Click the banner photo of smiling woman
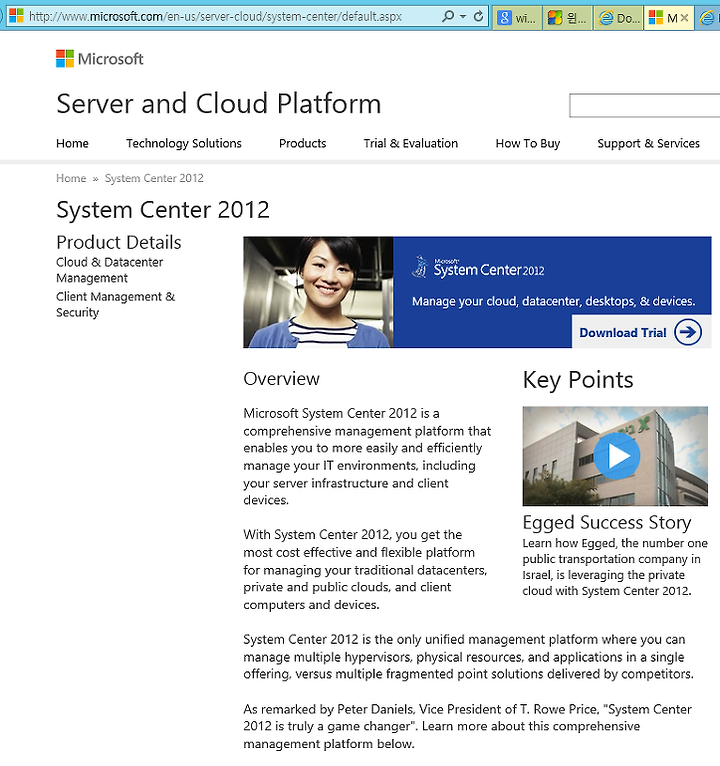720x766 pixels. point(318,292)
